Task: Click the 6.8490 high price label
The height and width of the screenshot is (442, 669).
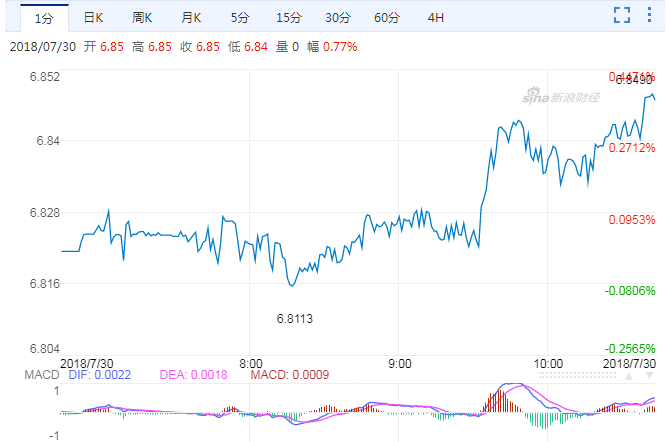Action: pyautogui.click(x=634, y=80)
